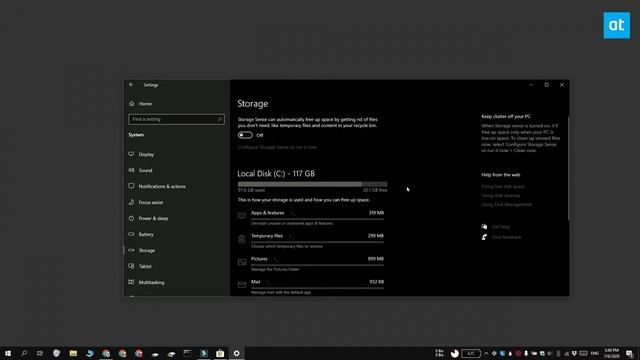Screen dimensions: 640x360
Task: Click the Local Disk C usage bar
Action: pos(313,184)
